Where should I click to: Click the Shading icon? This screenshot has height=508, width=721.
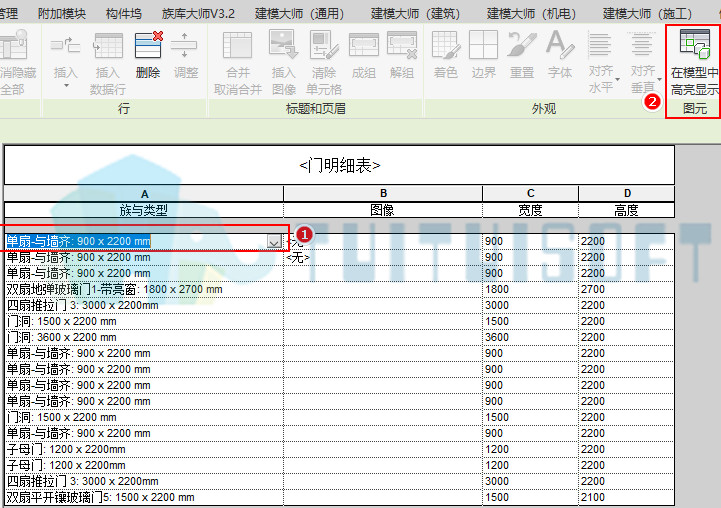(x=446, y=45)
